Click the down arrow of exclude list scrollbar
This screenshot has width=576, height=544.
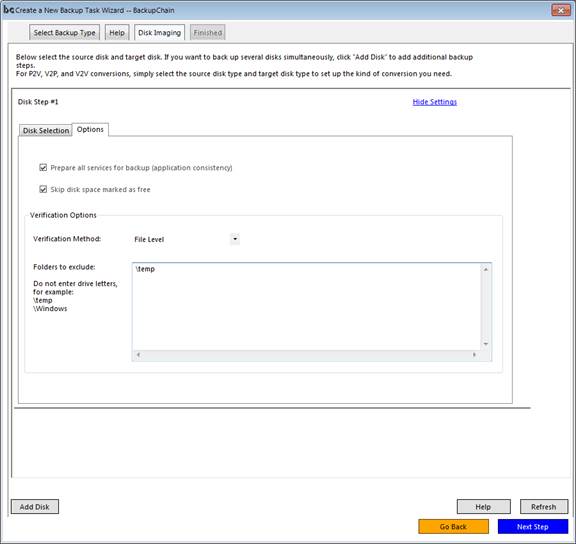[486, 344]
